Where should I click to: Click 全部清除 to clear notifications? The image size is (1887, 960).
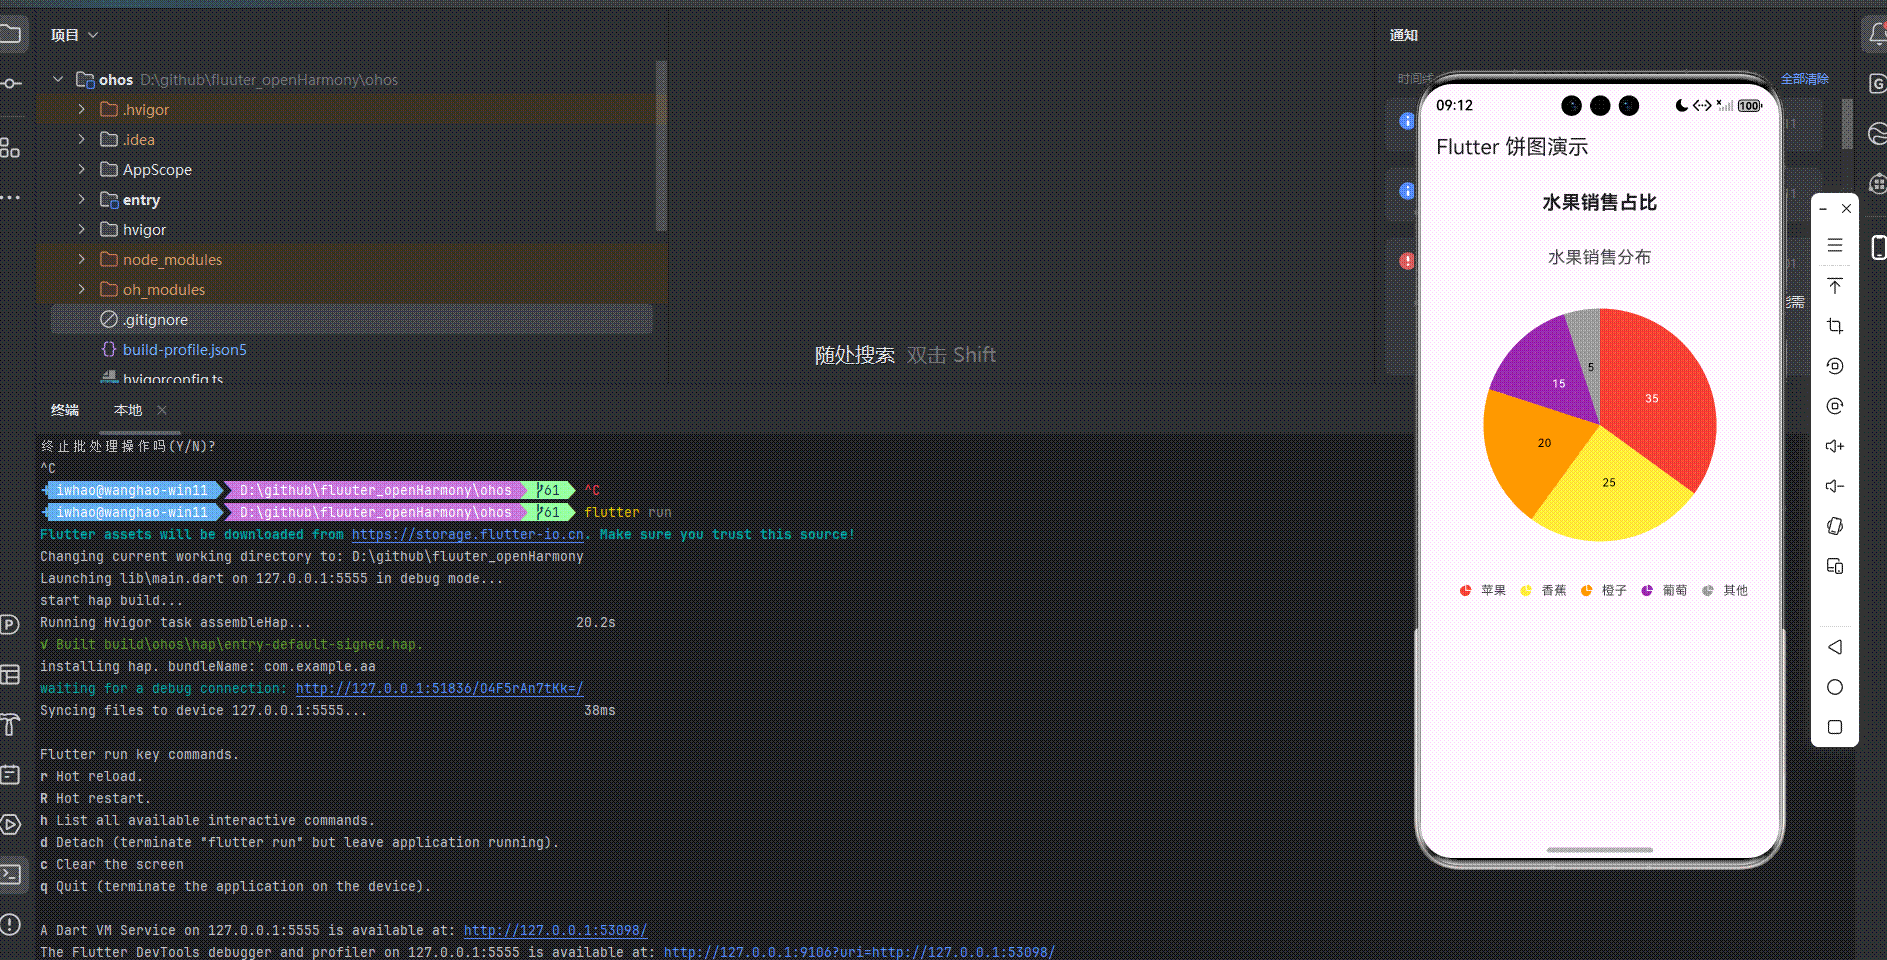click(1805, 79)
